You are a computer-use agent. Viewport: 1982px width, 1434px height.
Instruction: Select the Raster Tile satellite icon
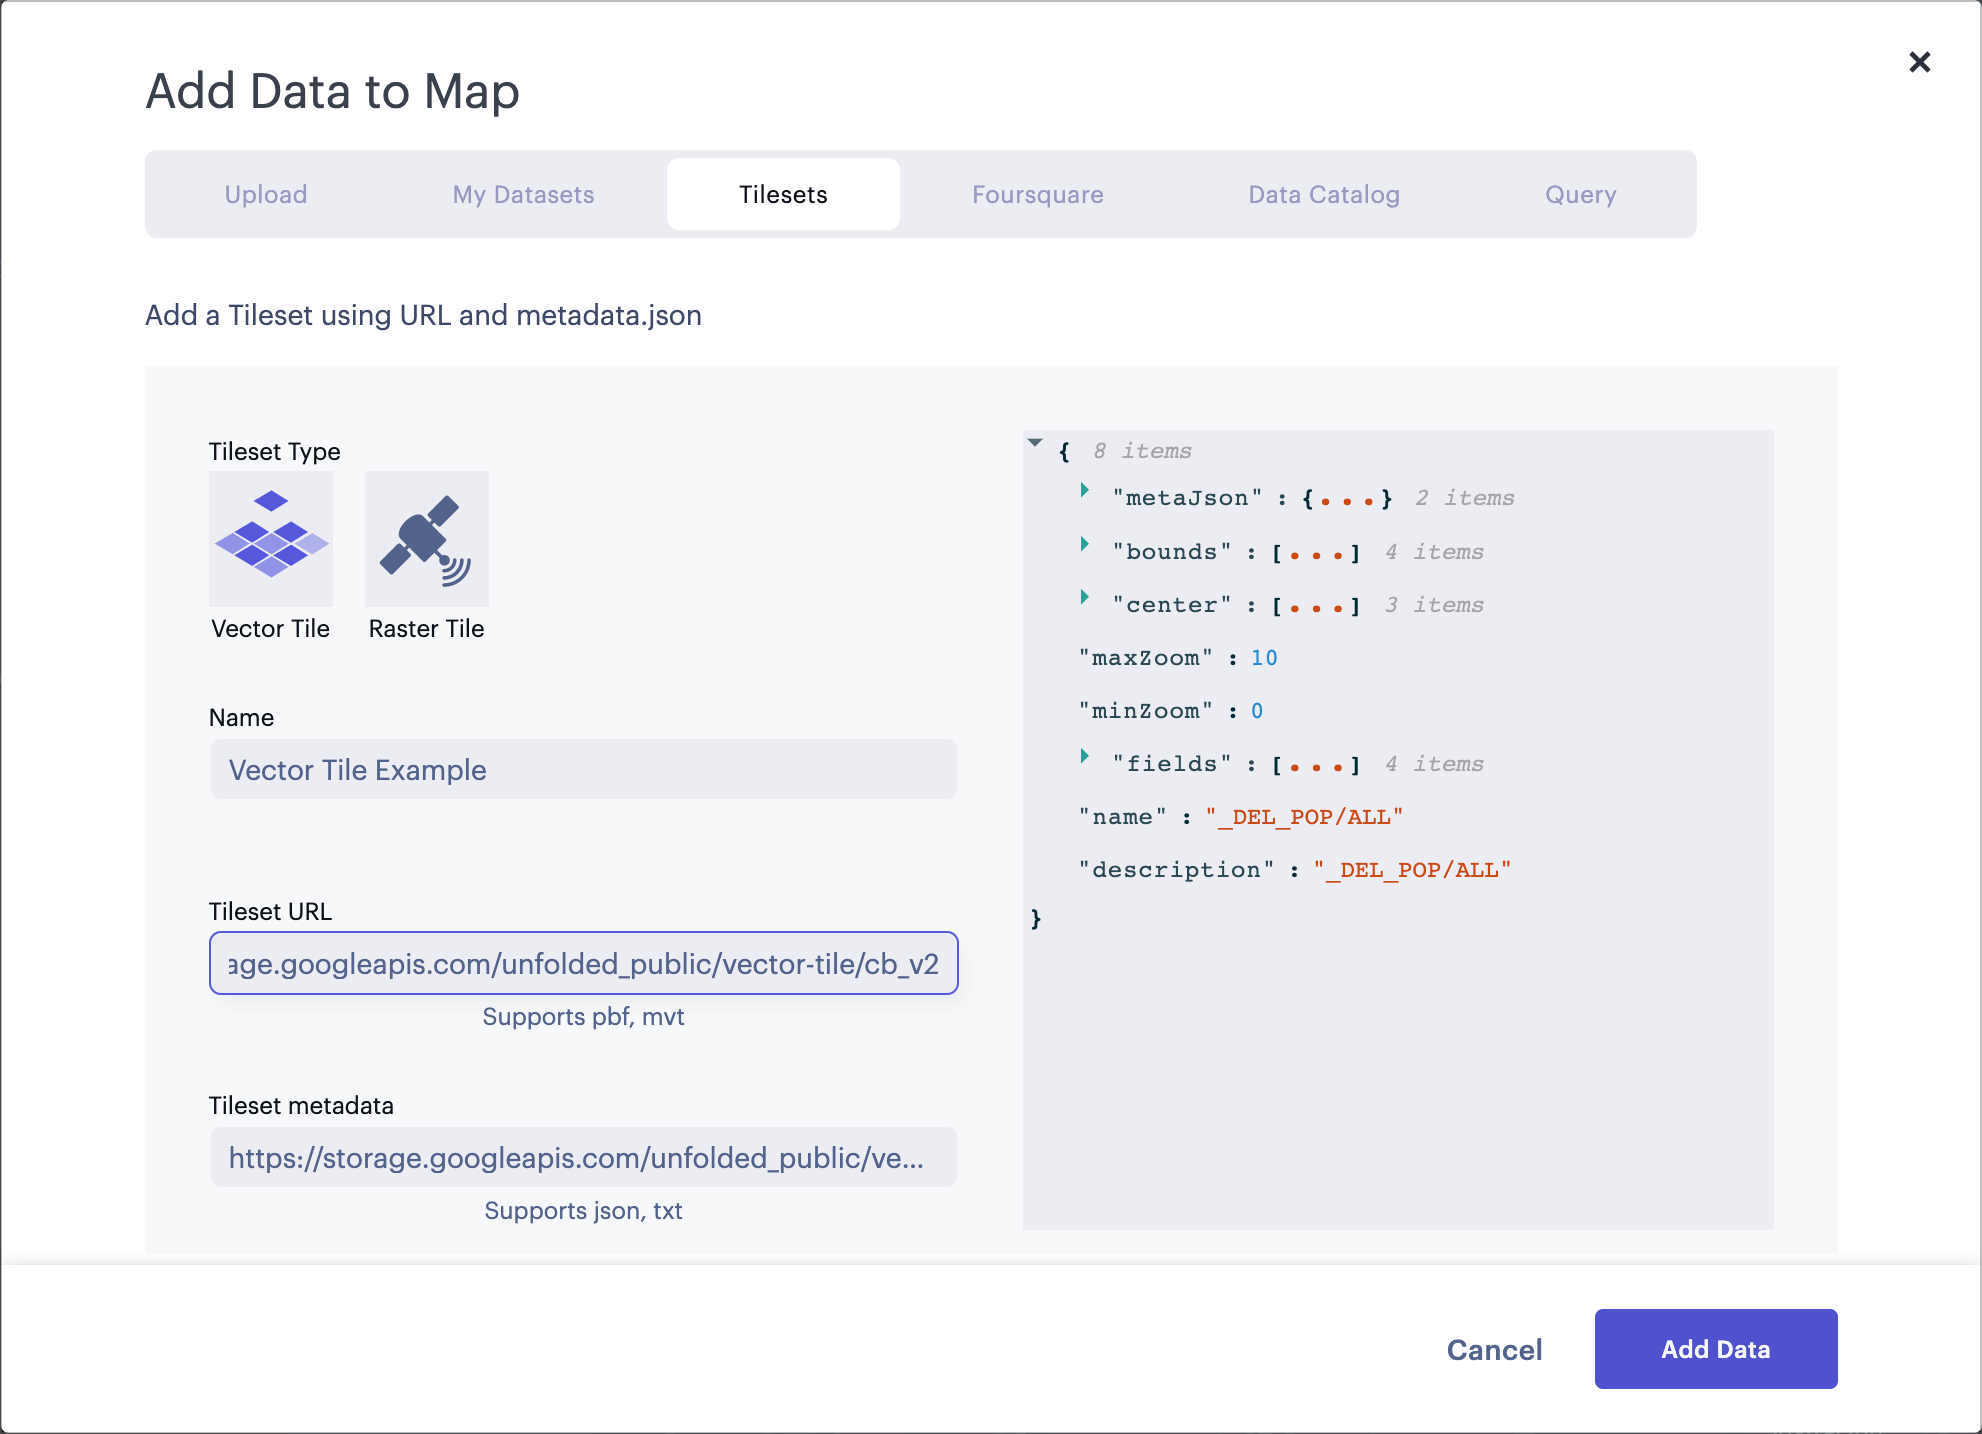click(x=426, y=539)
